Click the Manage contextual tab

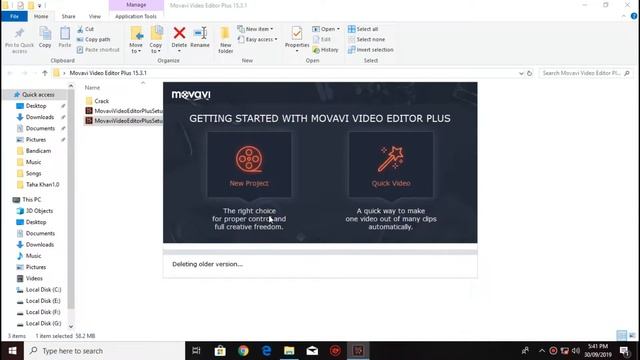pyautogui.click(x=136, y=5)
